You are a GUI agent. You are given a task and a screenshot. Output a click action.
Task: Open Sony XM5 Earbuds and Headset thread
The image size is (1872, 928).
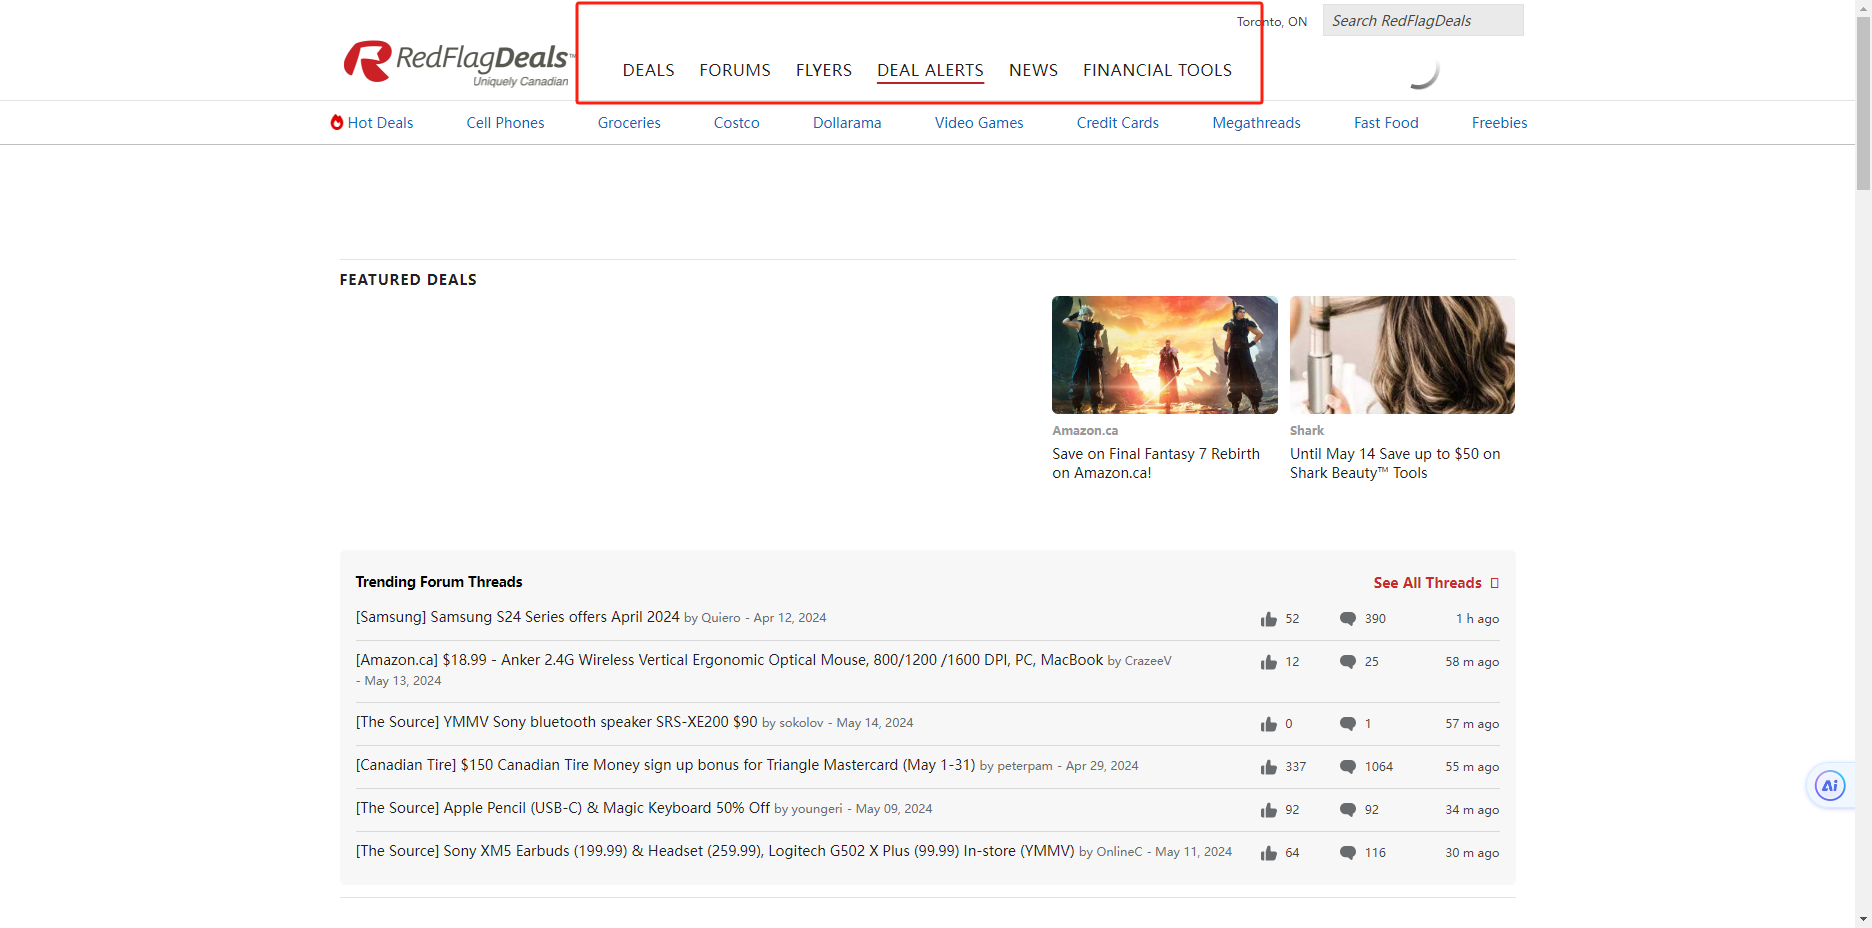[715, 851]
